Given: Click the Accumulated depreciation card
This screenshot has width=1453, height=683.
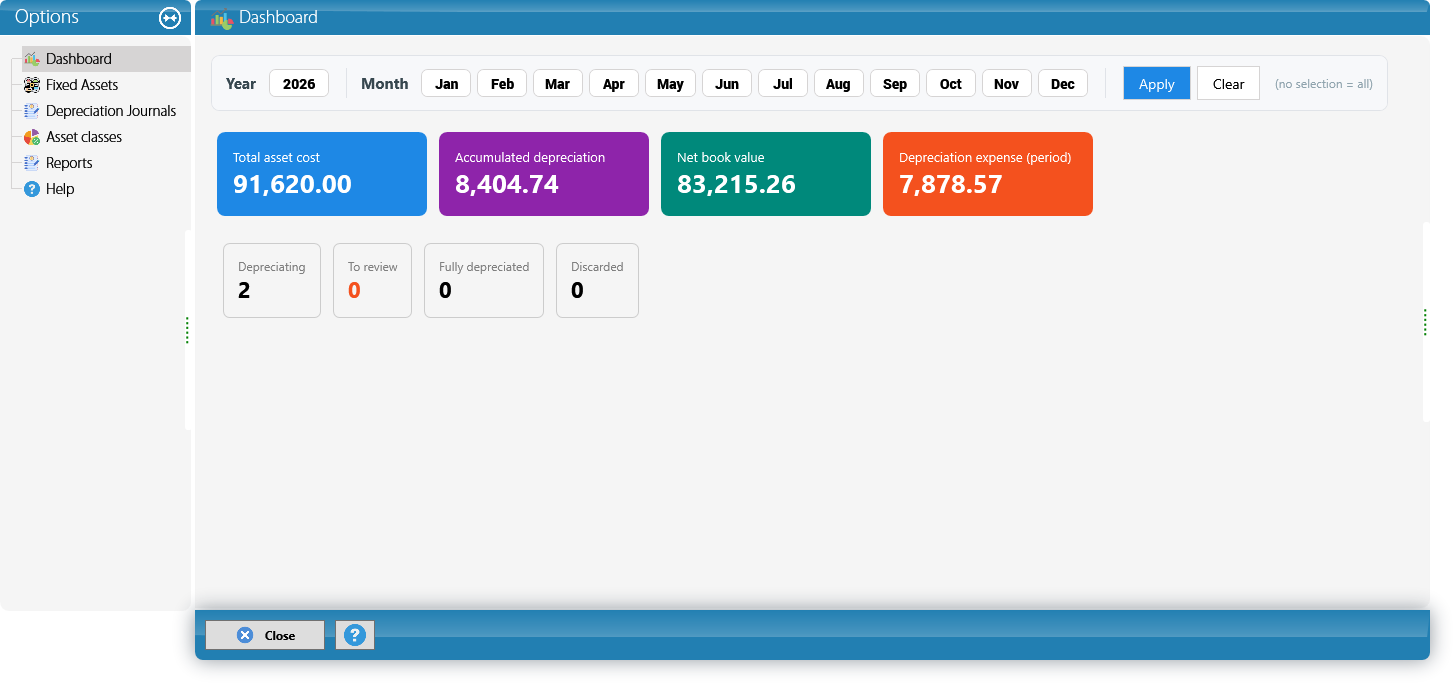Looking at the screenshot, I should (x=544, y=174).
